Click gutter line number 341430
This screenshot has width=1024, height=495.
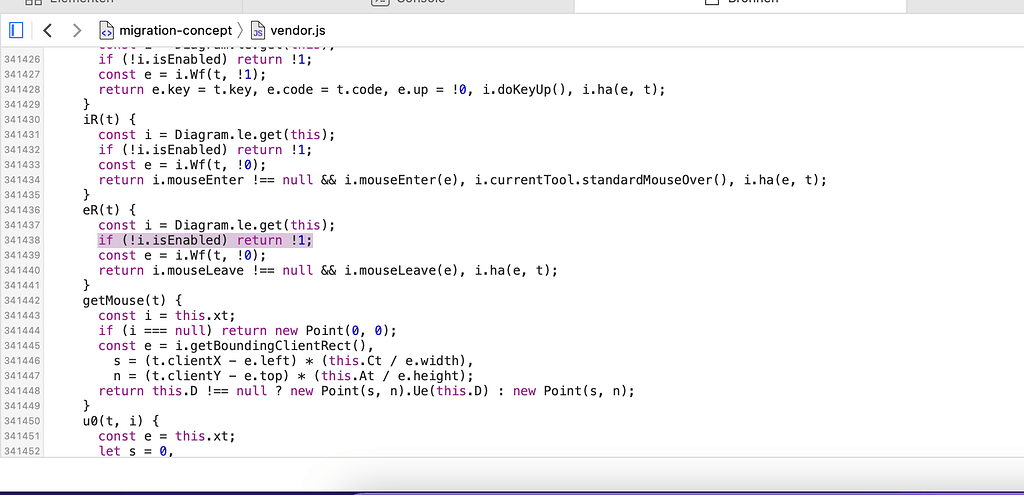22,120
